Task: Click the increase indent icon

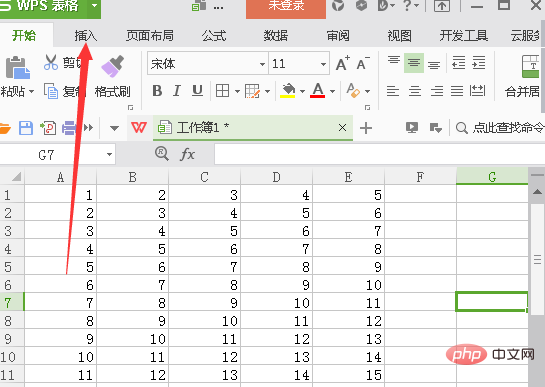Action: pos(479,63)
